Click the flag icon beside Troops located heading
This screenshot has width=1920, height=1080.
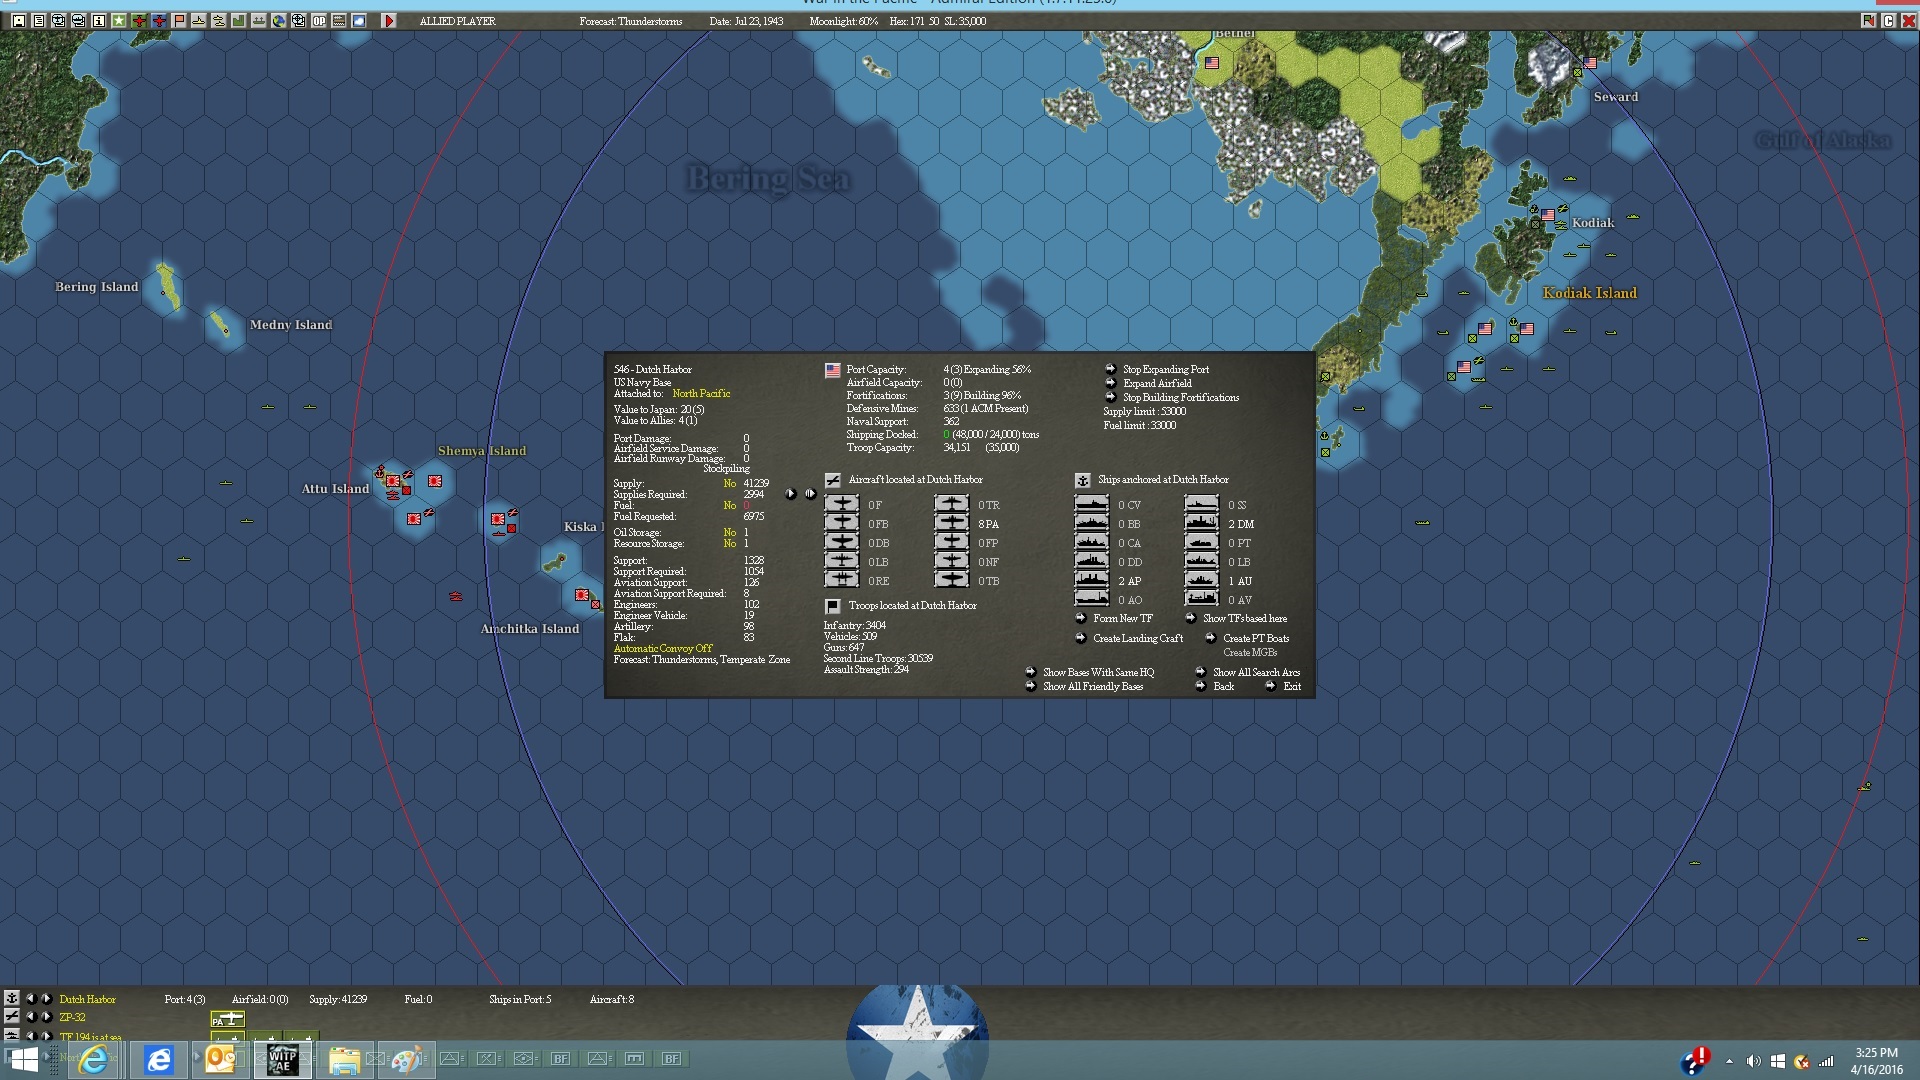coord(832,606)
